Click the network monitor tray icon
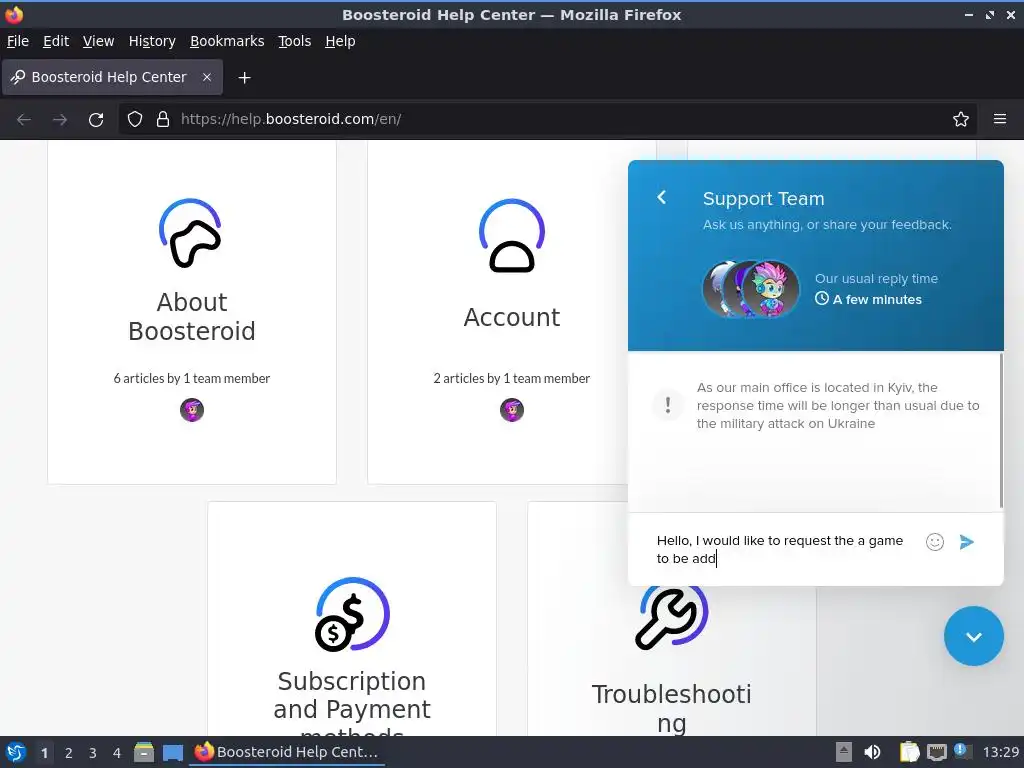 936,752
